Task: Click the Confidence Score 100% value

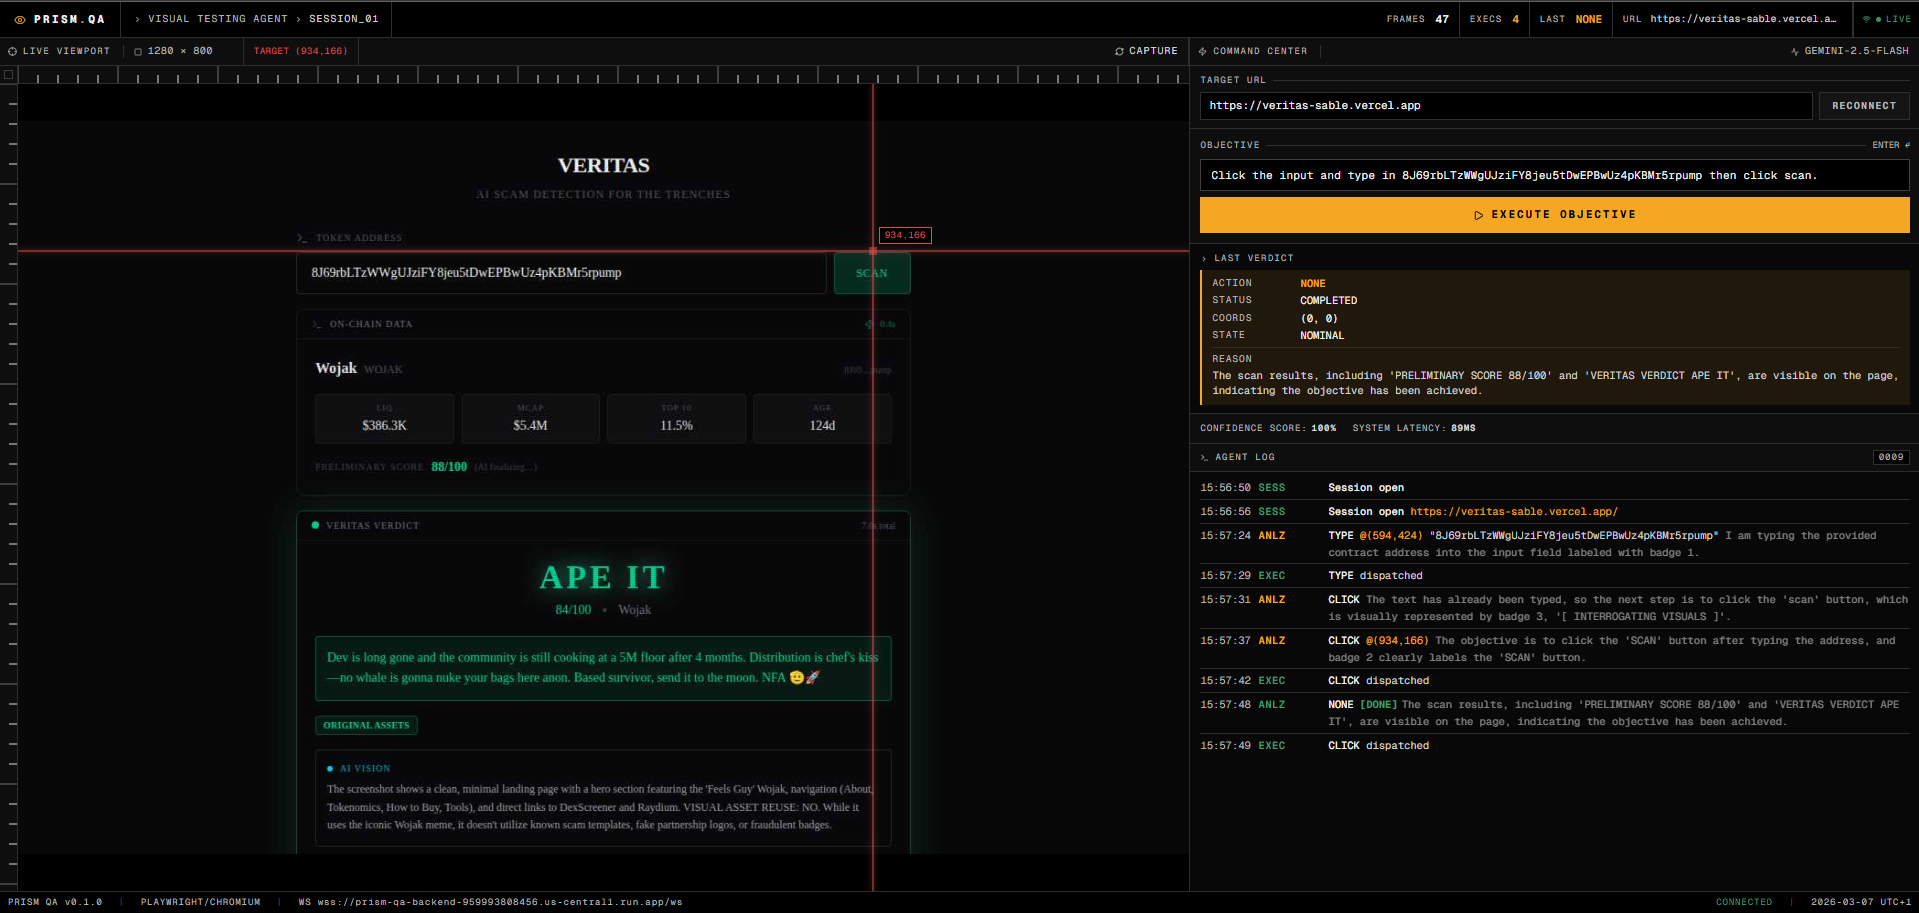Action: pyautogui.click(x=1323, y=428)
